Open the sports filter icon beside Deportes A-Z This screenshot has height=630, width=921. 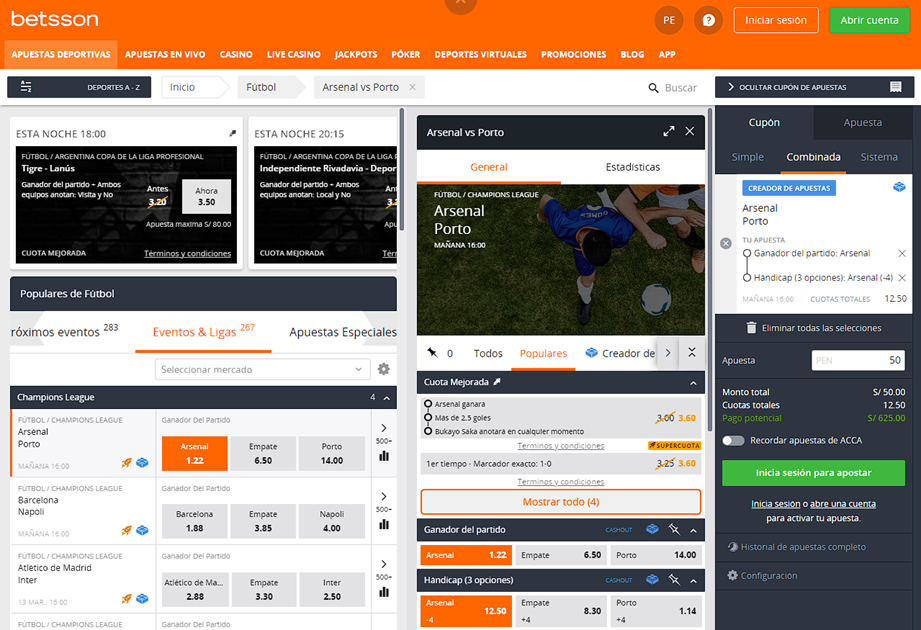(x=25, y=87)
